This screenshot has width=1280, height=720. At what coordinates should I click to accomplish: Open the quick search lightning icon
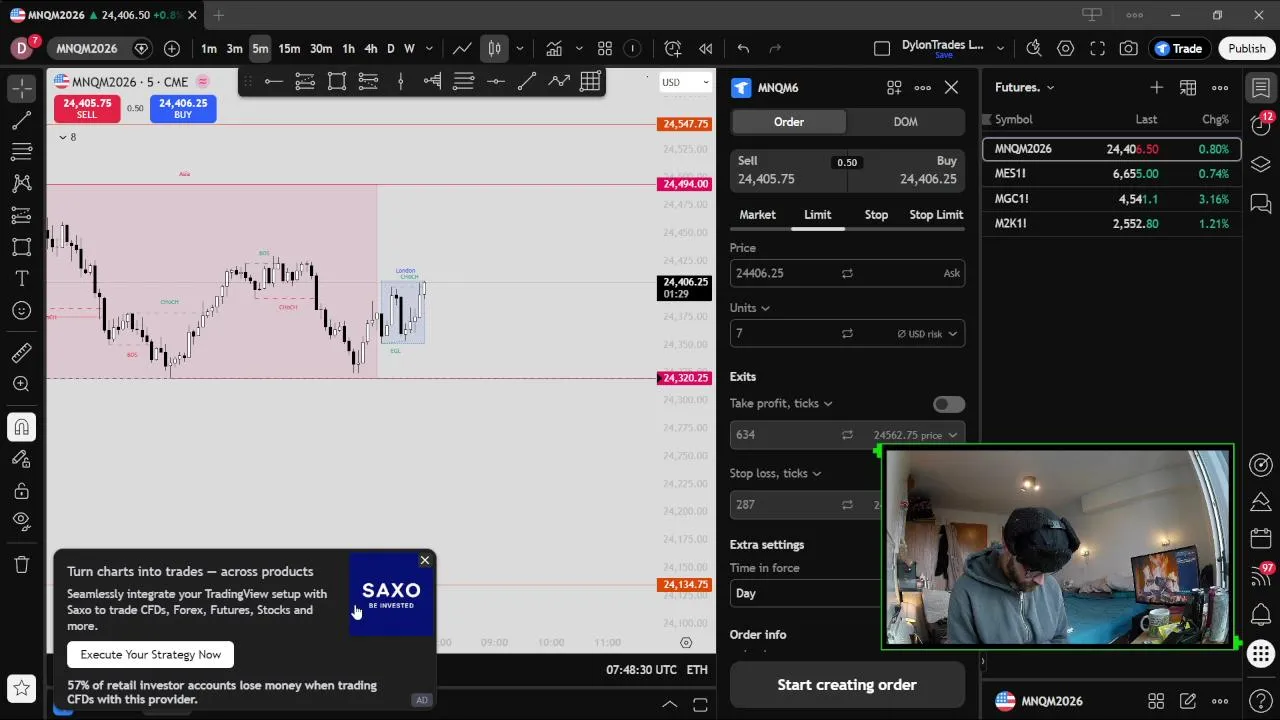pyautogui.click(x=1034, y=48)
